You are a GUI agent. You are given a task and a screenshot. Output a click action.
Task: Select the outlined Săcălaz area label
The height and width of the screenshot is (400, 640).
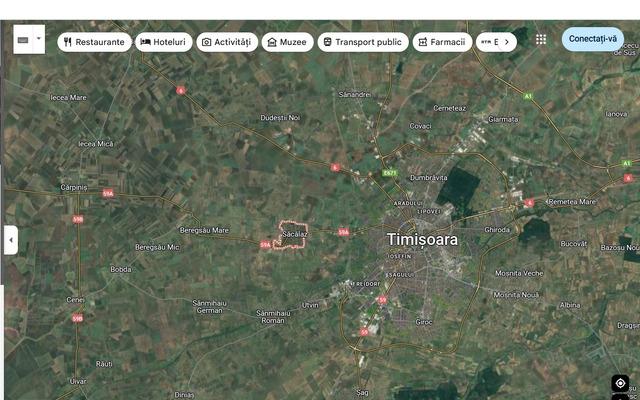(x=295, y=234)
